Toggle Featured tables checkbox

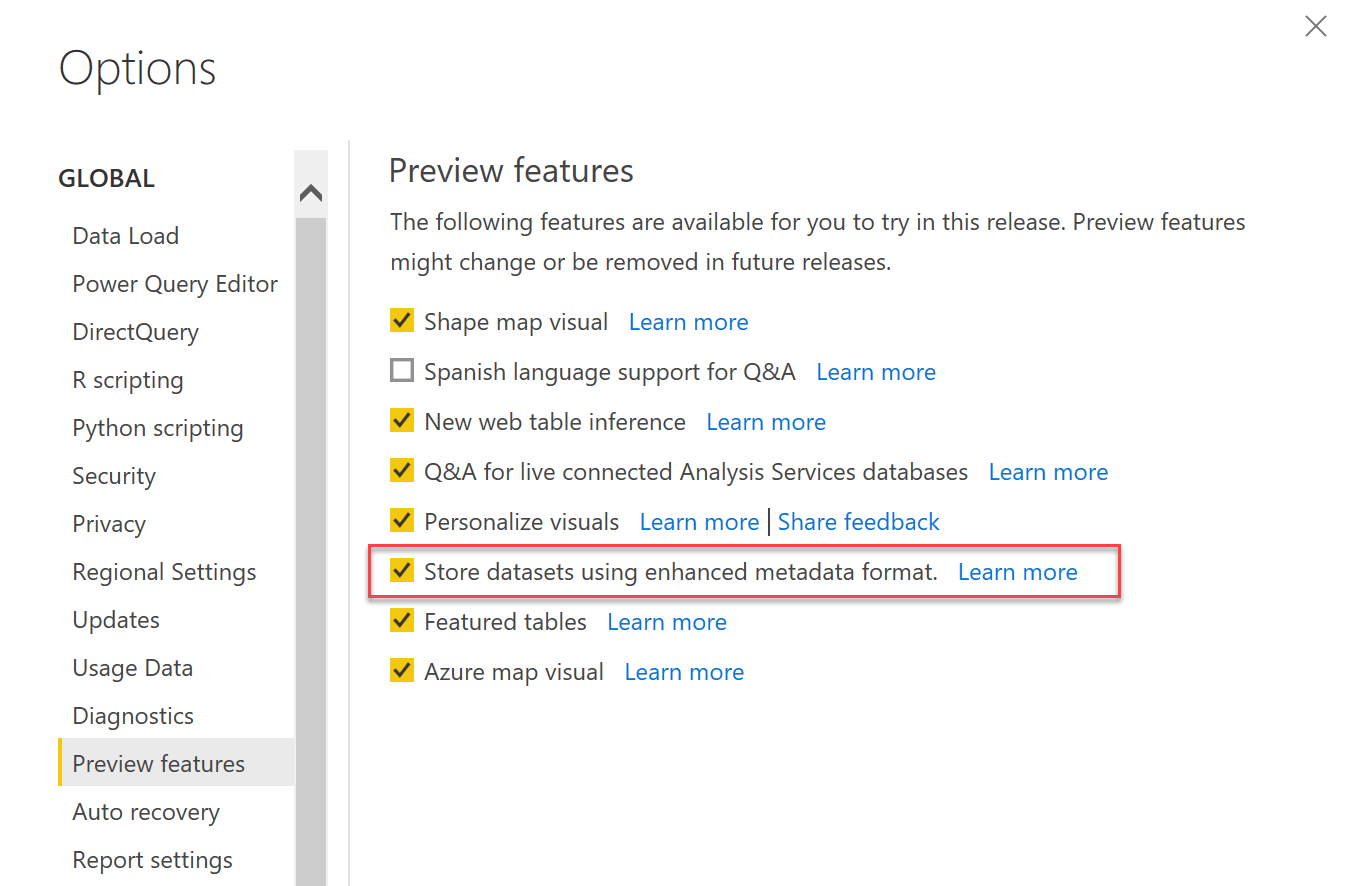pyautogui.click(x=402, y=621)
